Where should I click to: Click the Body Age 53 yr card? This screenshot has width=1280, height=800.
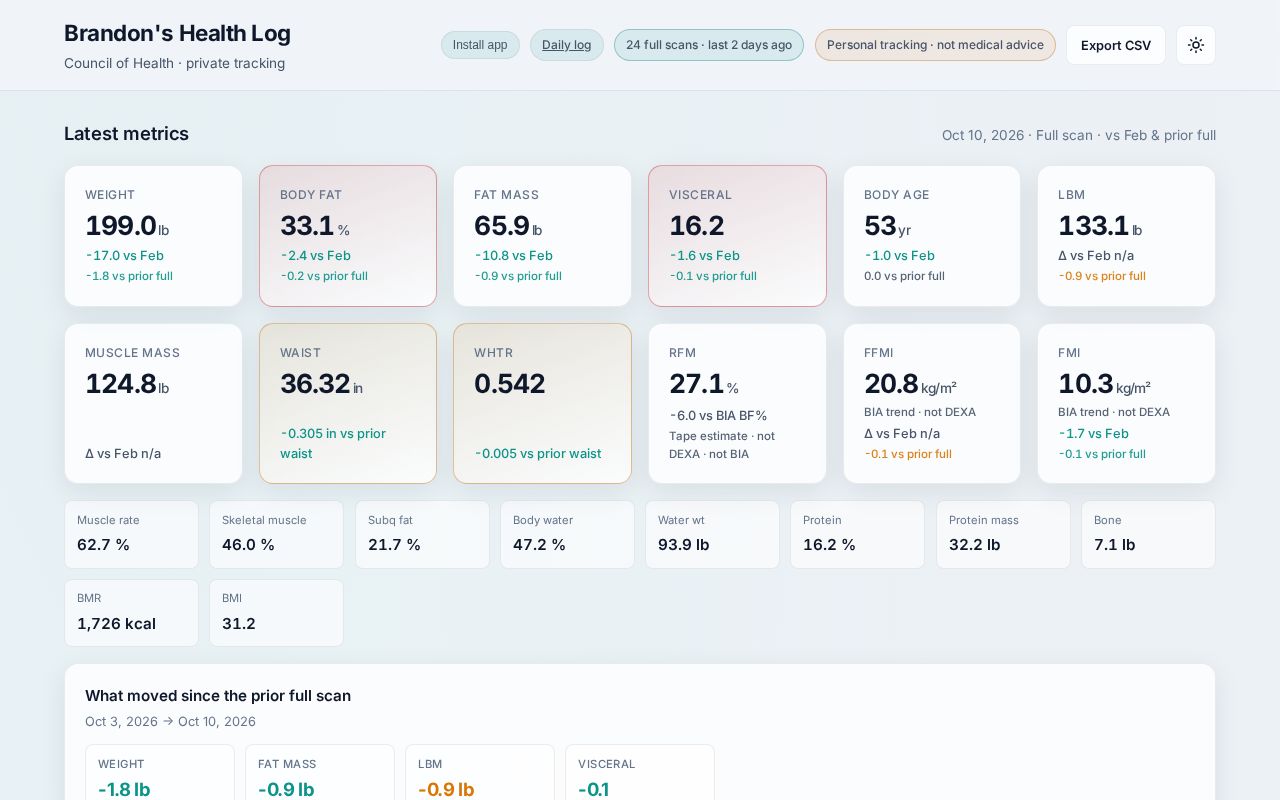932,236
